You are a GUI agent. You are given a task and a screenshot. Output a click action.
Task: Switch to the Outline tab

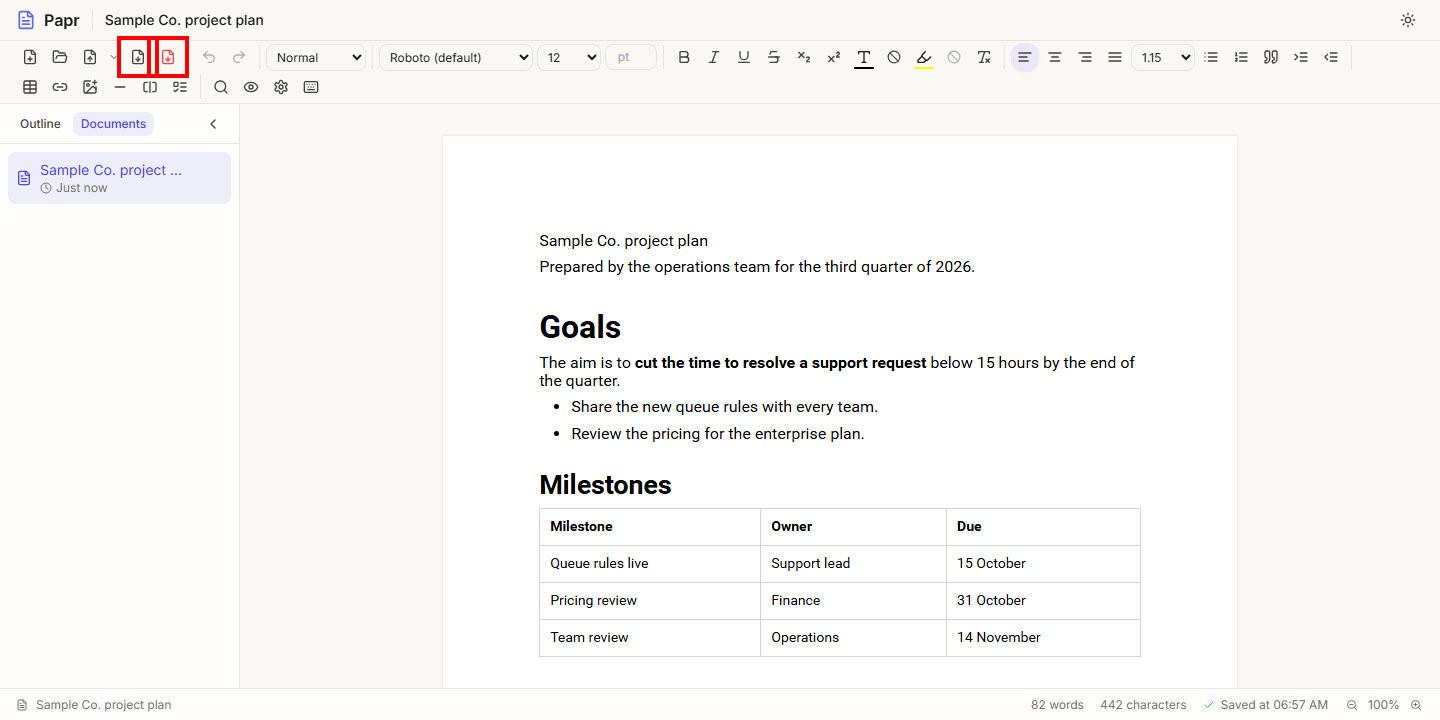pyautogui.click(x=40, y=124)
